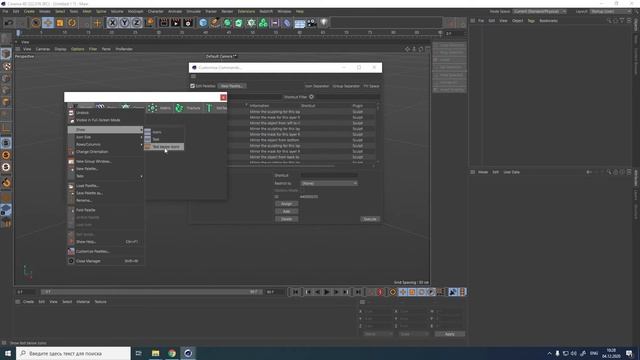Toggle position keyframe recording button
Viewport: 640px width, 360px height.
[x=403, y=292]
